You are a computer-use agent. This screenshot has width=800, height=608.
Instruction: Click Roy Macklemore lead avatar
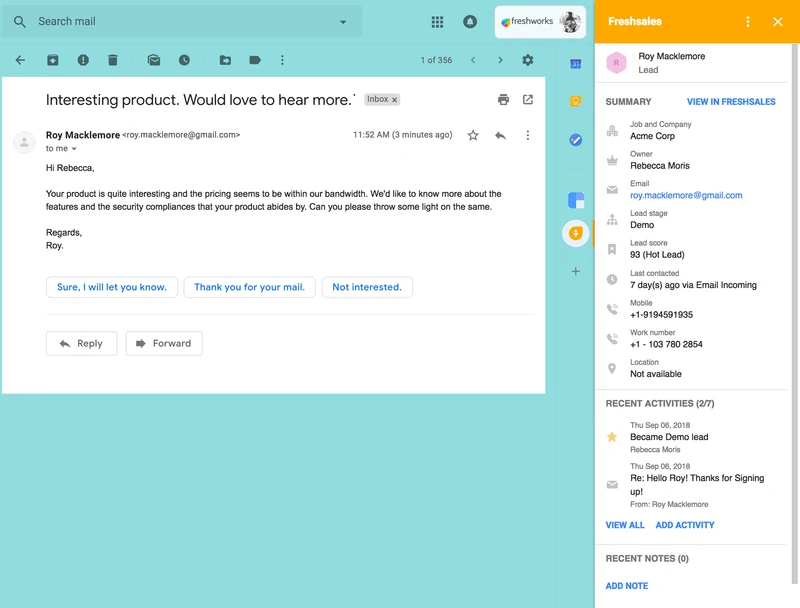tap(616, 63)
